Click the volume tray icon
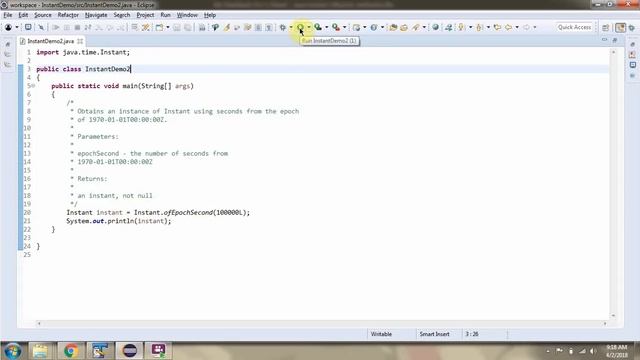This screenshot has width=640, height=360. pyautogui.click(x=593, y=351)
